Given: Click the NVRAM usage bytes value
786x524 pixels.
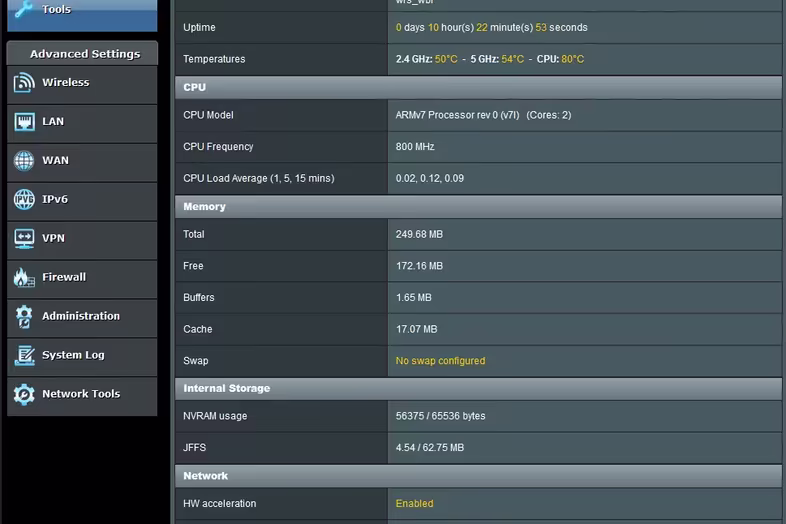Looking at the screenshot, I should pyautogui.click(x=440, y=416).
